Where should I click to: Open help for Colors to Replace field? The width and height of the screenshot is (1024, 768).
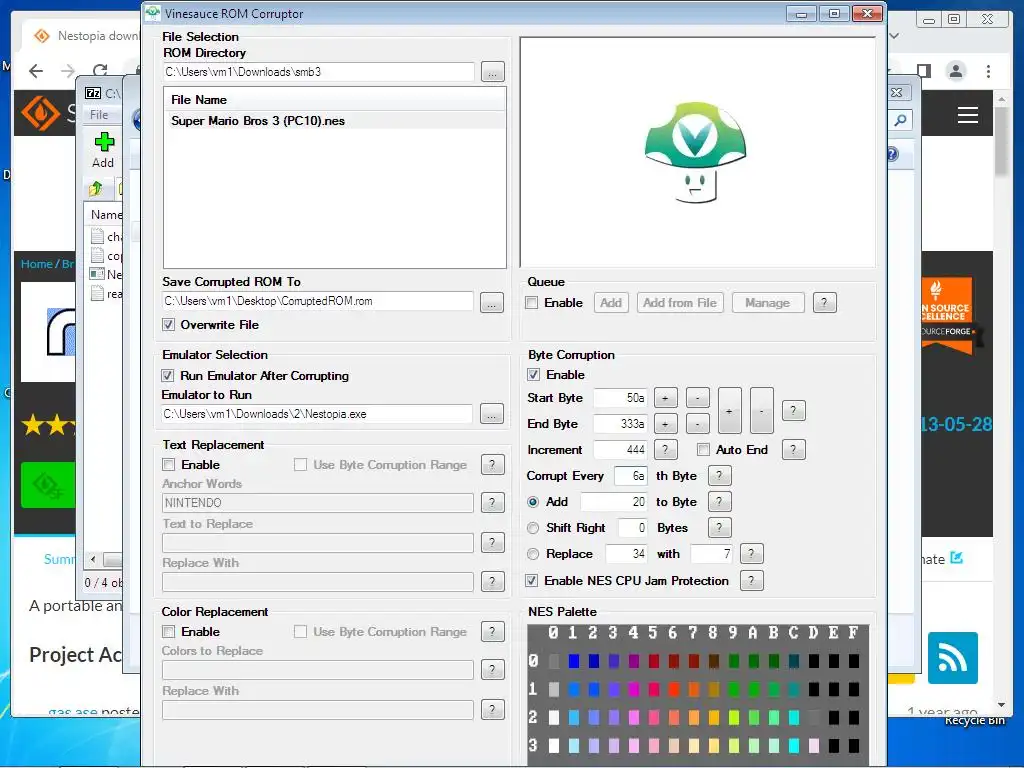[492, 669]
